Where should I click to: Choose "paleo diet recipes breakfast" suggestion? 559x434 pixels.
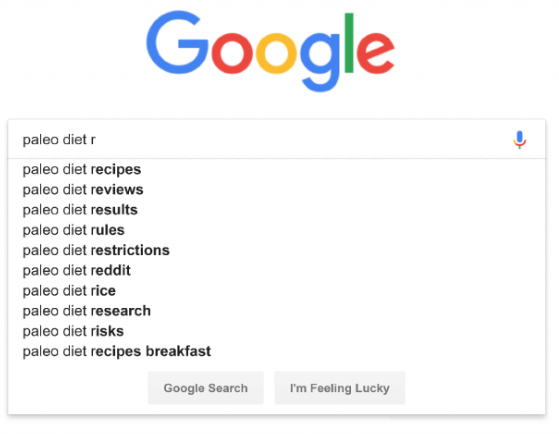point(117,352)
